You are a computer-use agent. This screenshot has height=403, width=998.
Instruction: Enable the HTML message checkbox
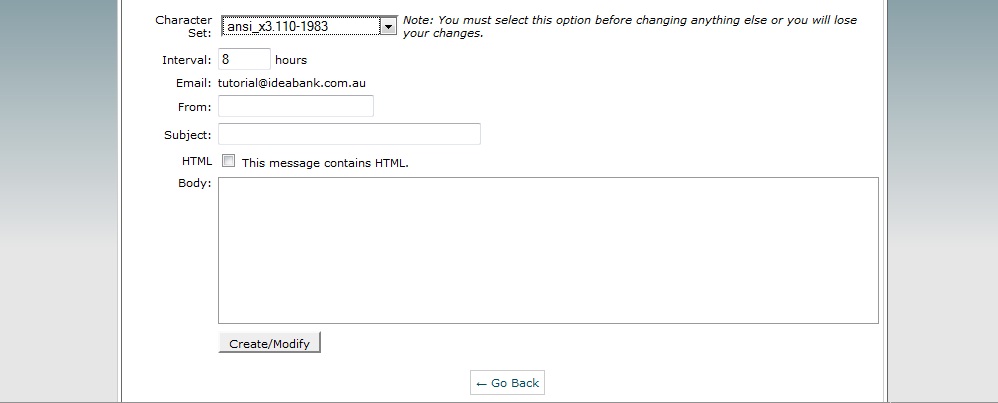[229, 161]
